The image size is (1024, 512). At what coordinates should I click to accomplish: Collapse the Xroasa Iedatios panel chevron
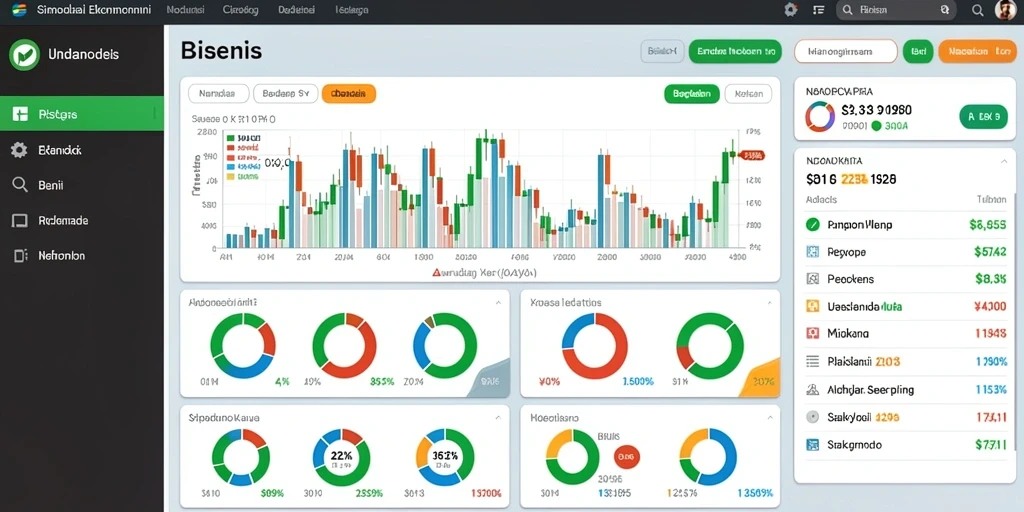(x=769, y=303)
